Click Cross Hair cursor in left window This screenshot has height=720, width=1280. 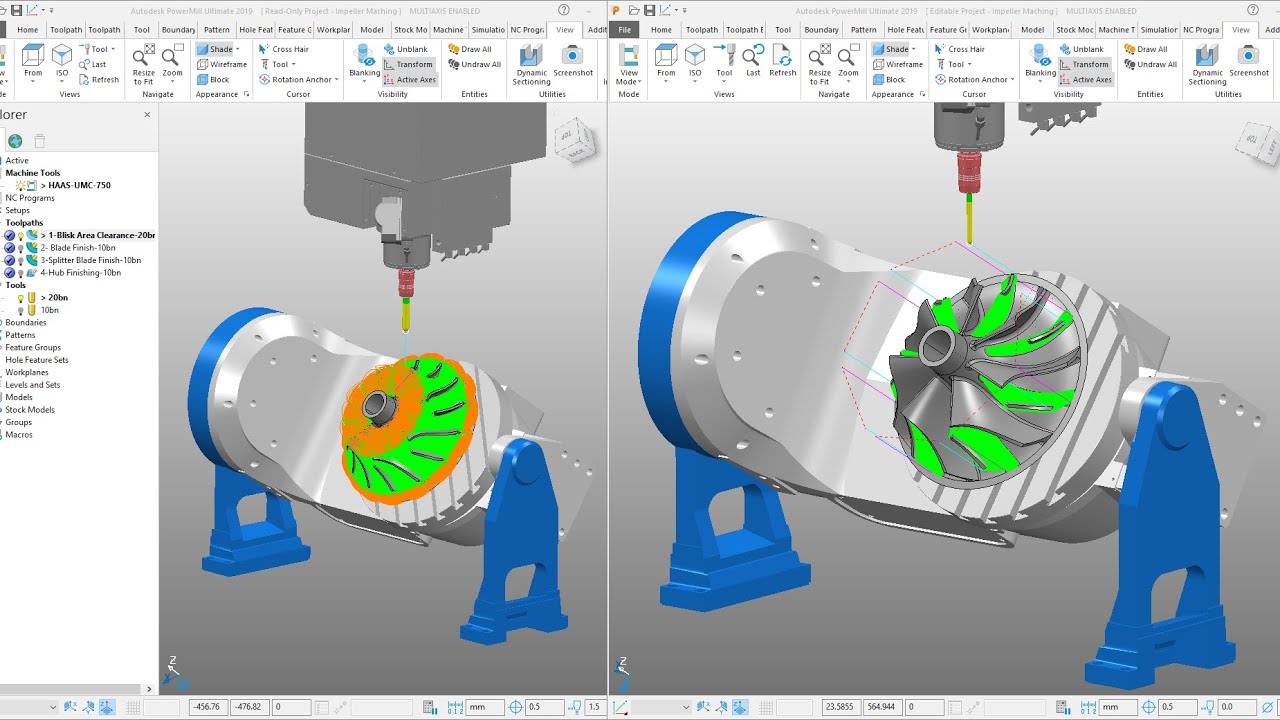point(283,49)
